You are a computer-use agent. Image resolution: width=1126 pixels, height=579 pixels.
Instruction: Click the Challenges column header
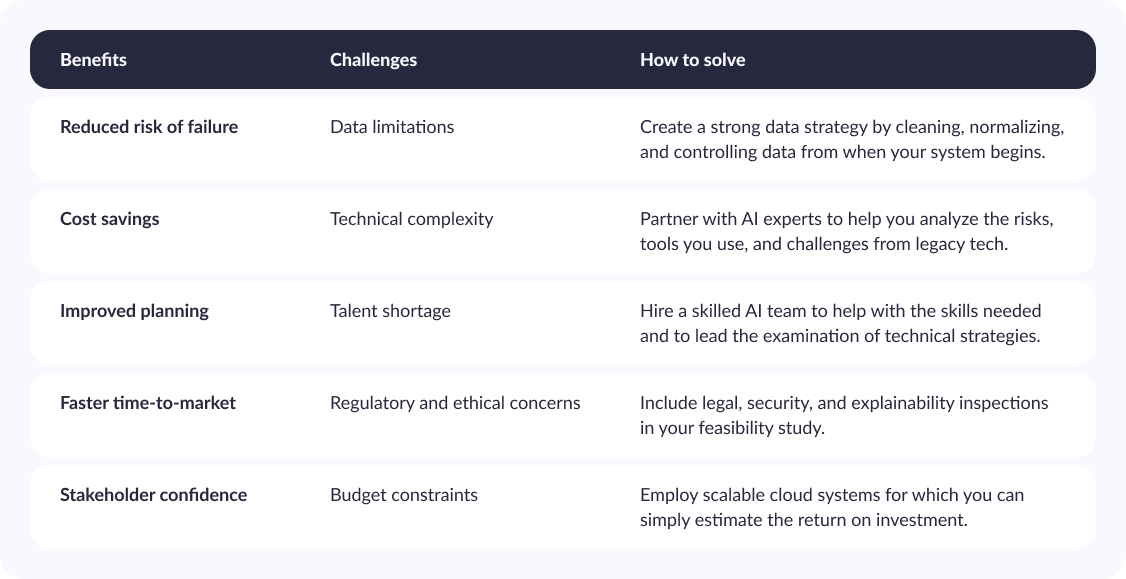[x=373, y=60]
